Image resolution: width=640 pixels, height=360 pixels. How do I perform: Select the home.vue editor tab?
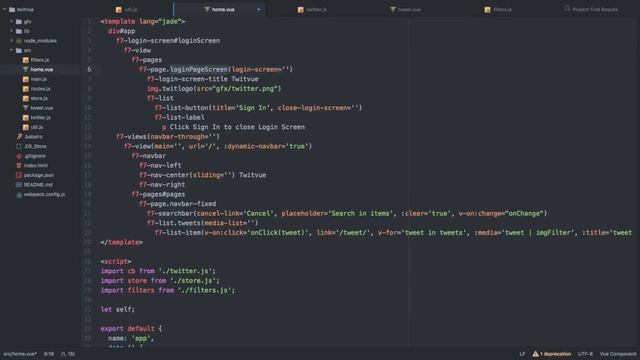[220, 9]
